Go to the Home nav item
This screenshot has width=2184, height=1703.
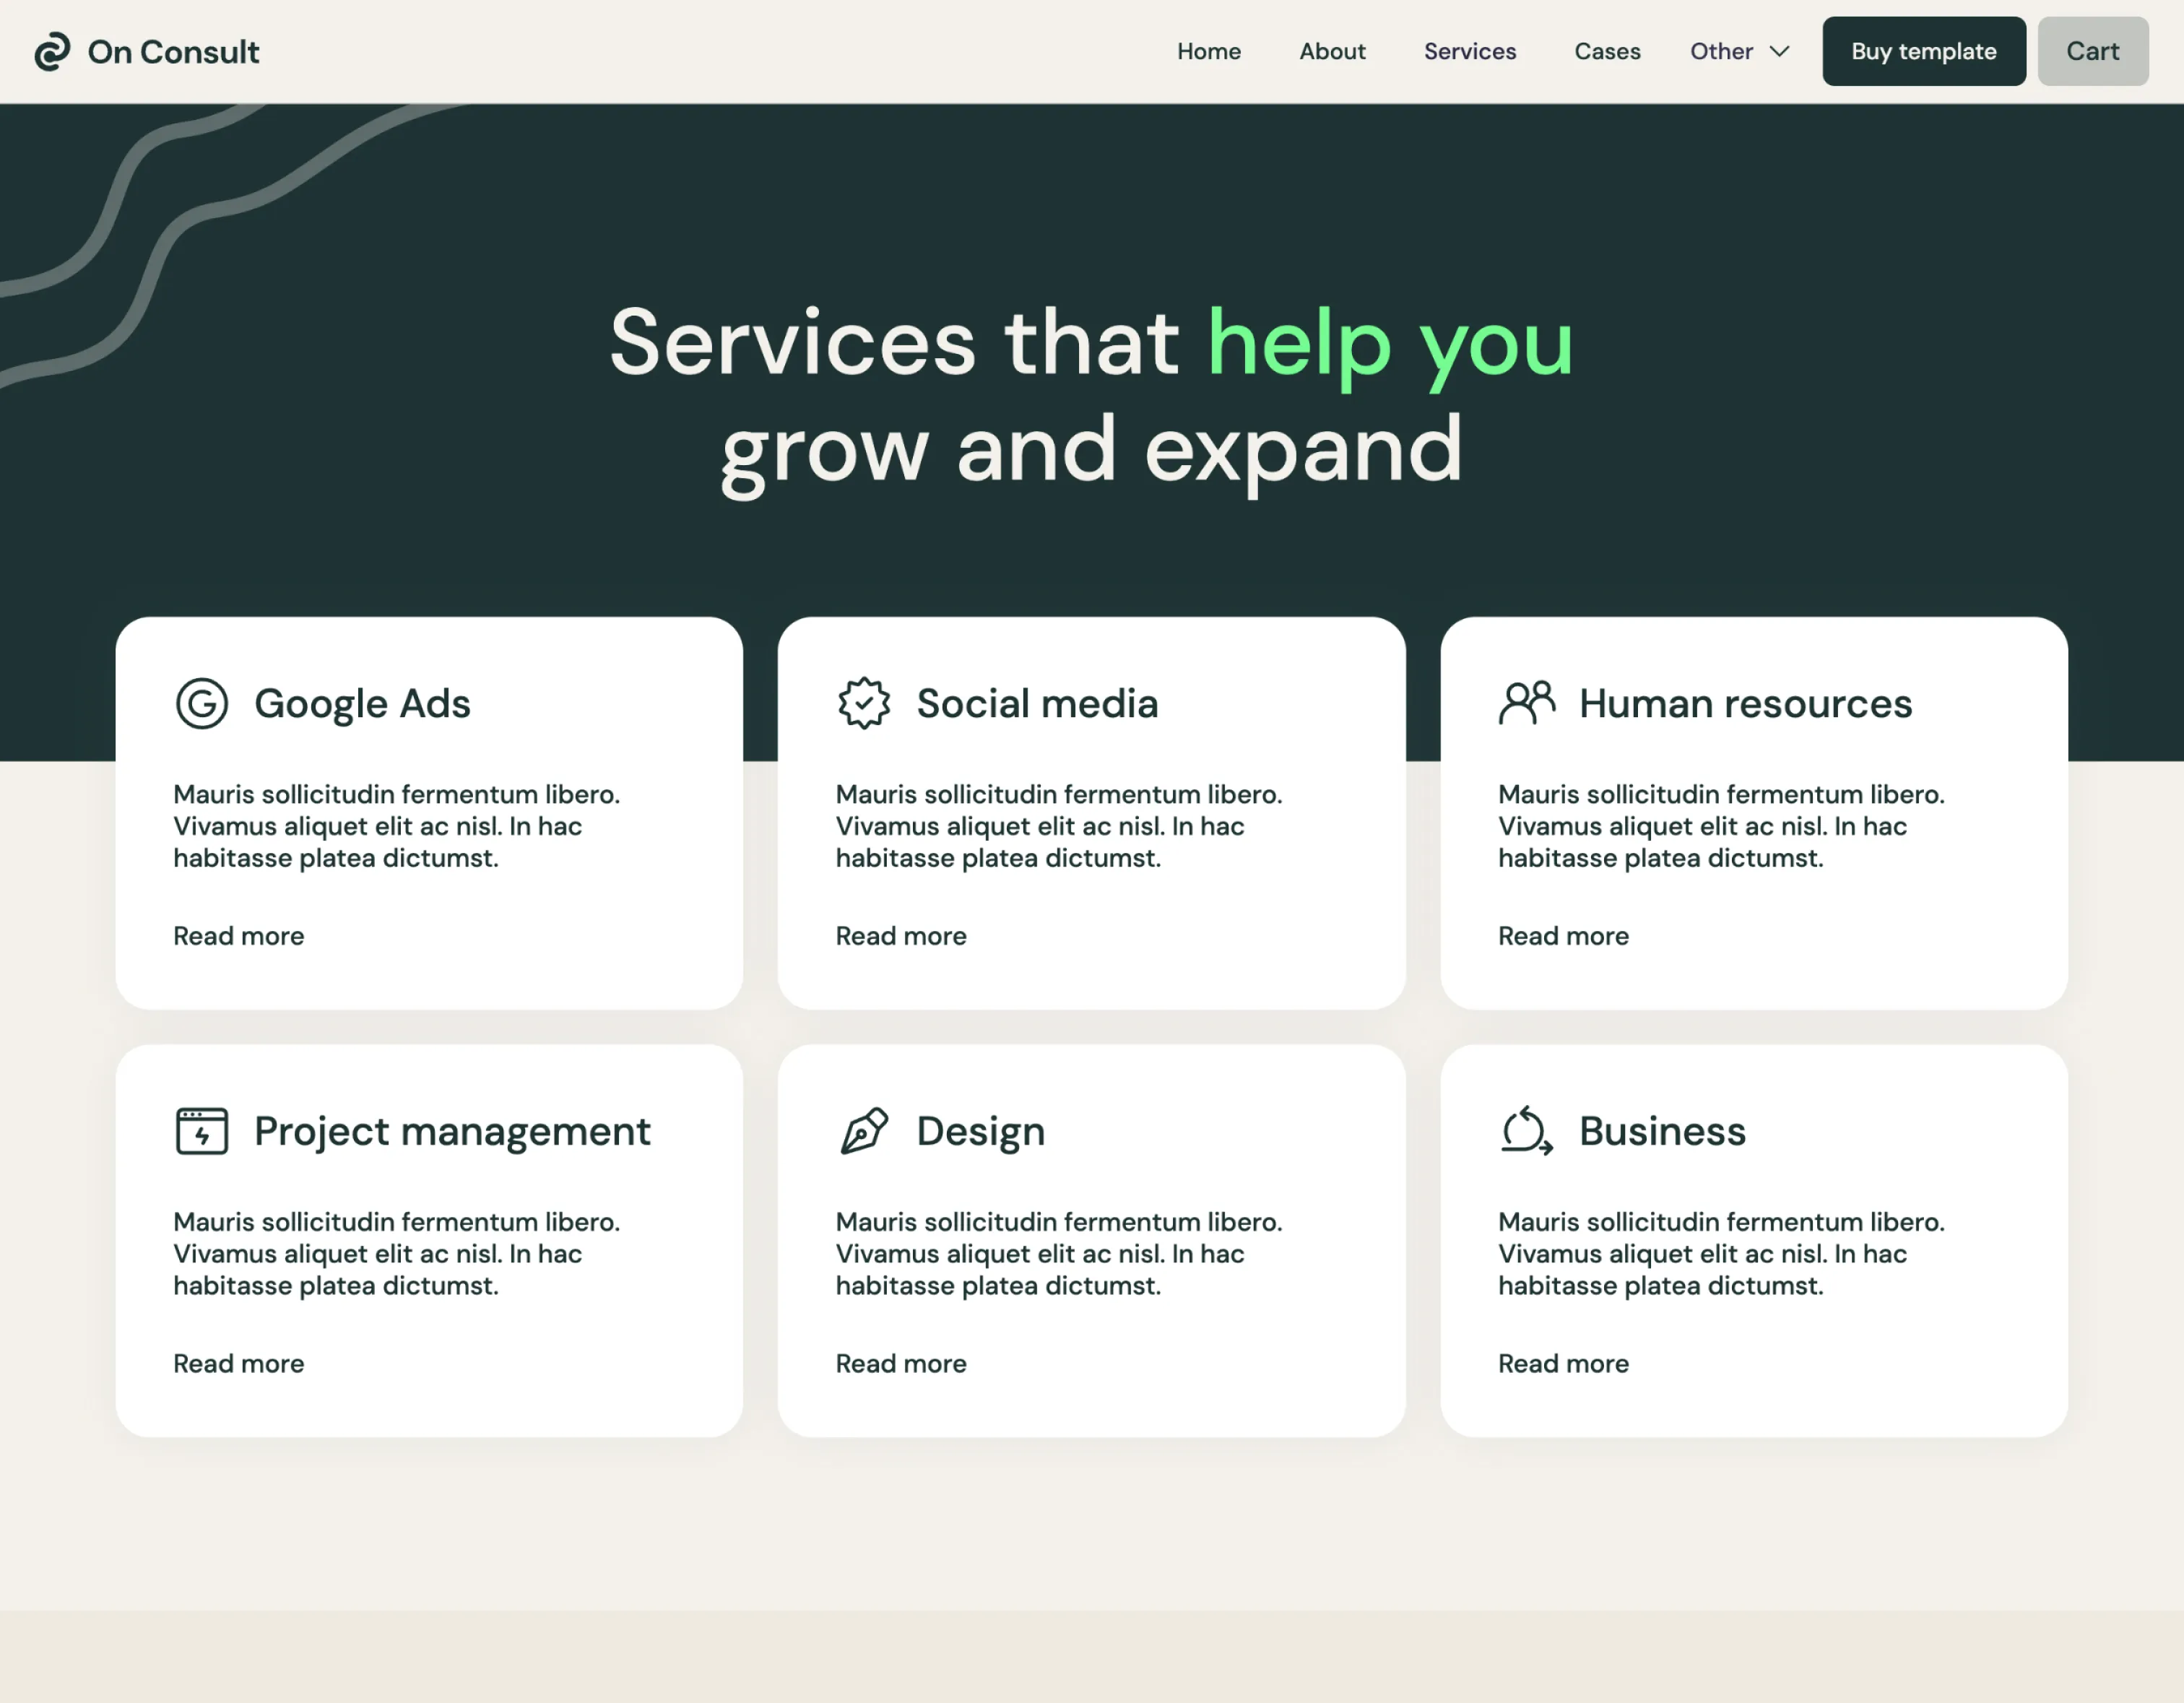click(1208, 52)
